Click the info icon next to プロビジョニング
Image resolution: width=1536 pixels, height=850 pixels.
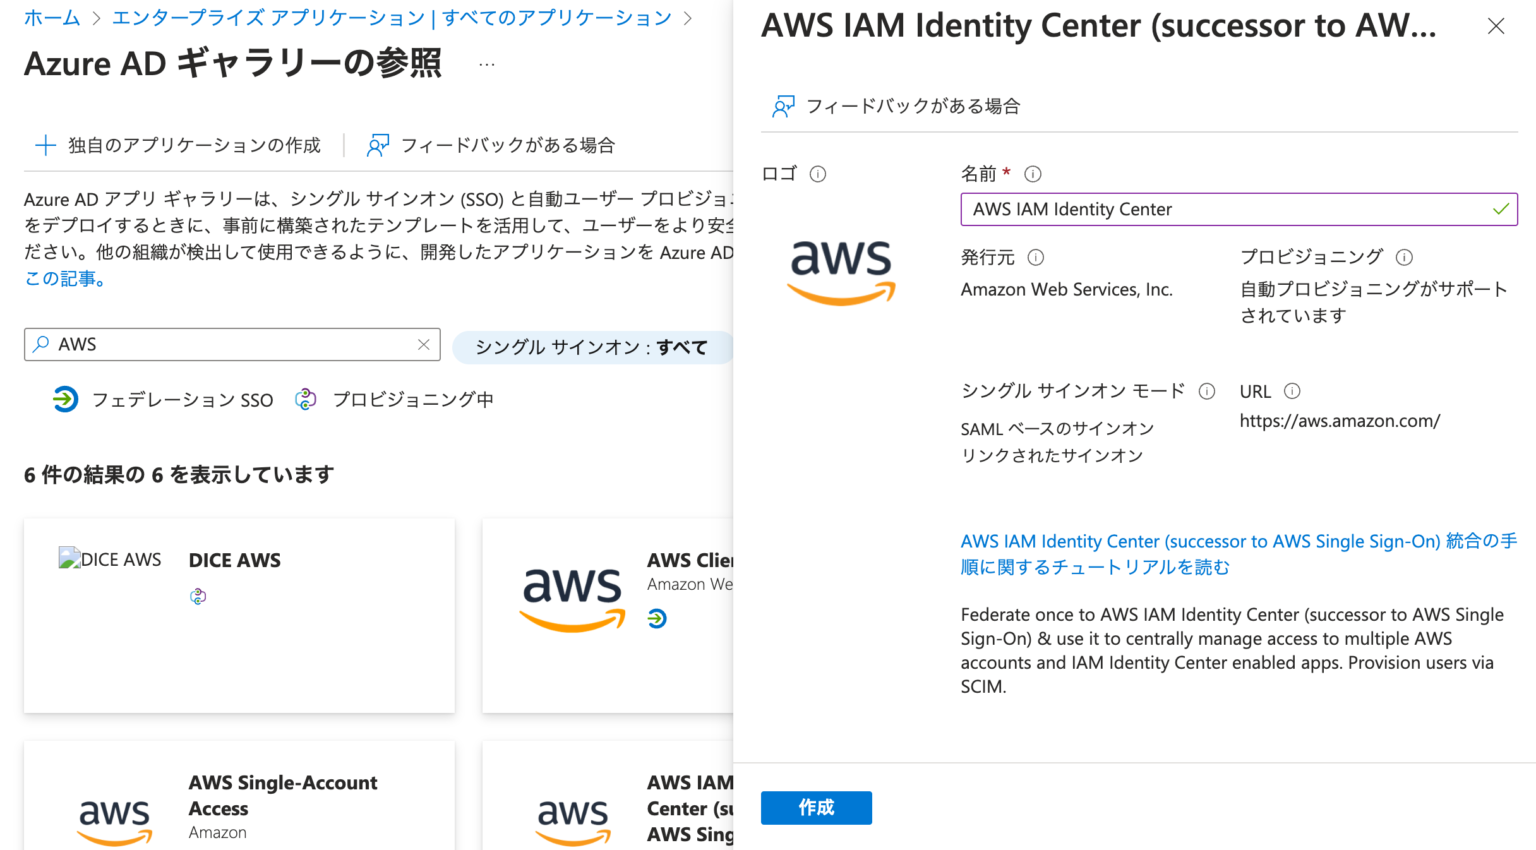[x=1405, y=257]
